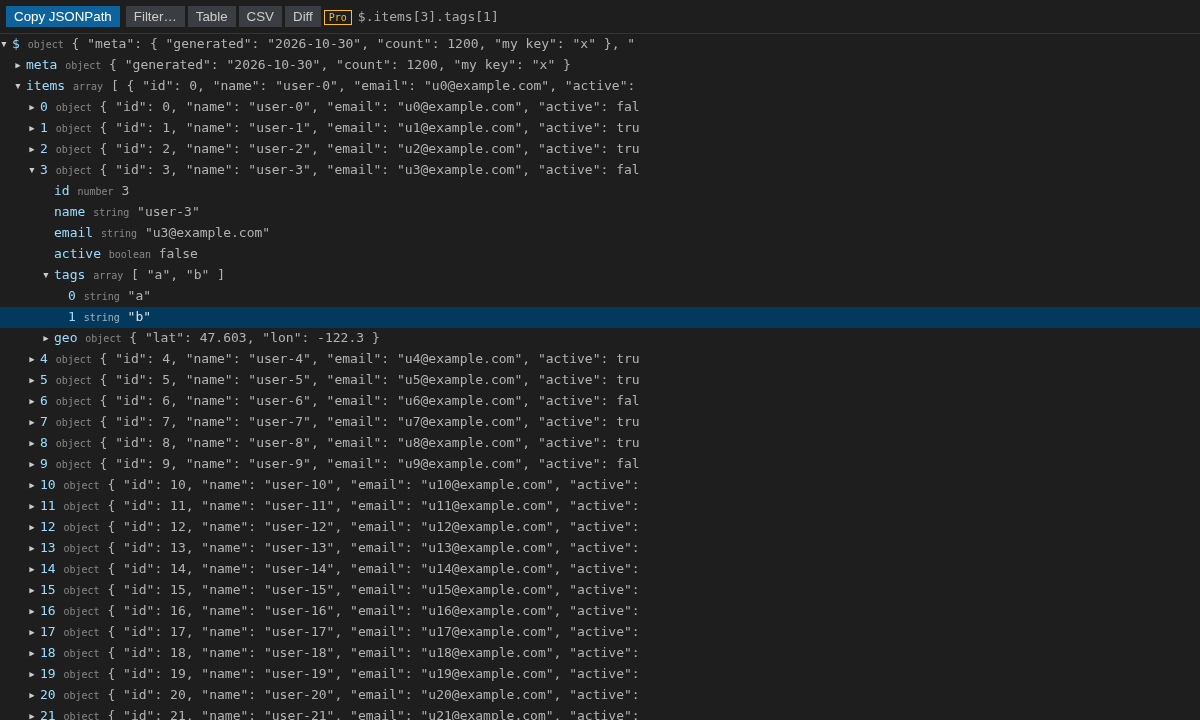The image size is (1200, 720).
Task: Expand the meta object node
Action: [18, 65]
